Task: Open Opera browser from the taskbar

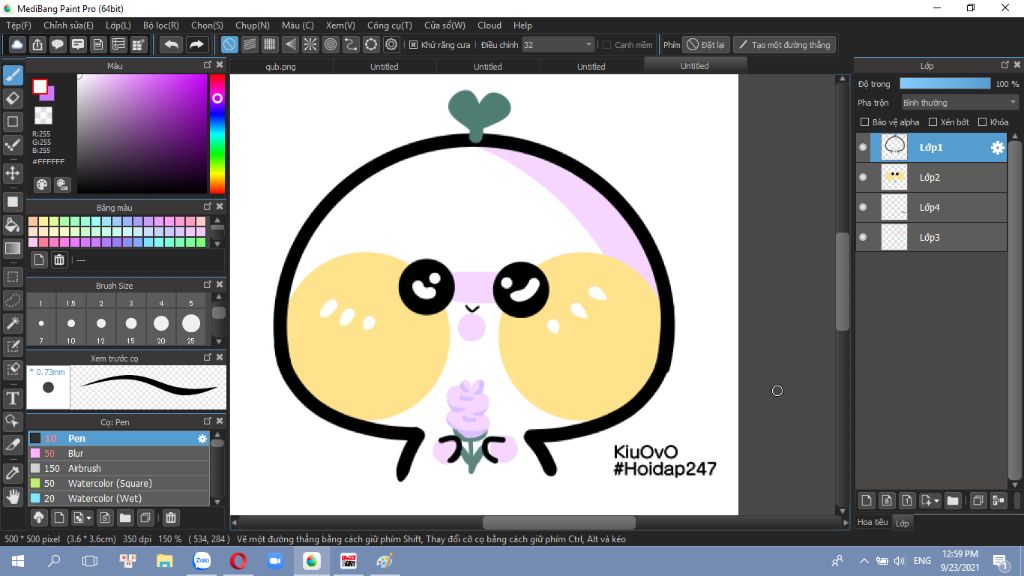Action: tap(238, 561)
